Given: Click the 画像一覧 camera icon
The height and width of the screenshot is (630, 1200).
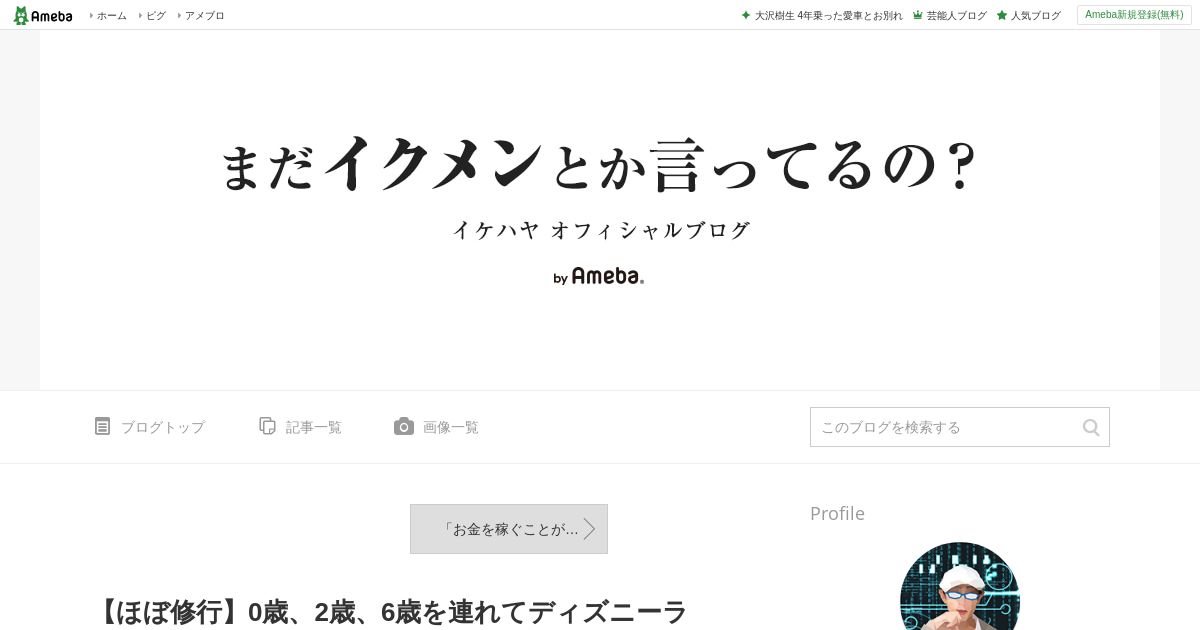Looking at the screenshot, I should point(404,426).
